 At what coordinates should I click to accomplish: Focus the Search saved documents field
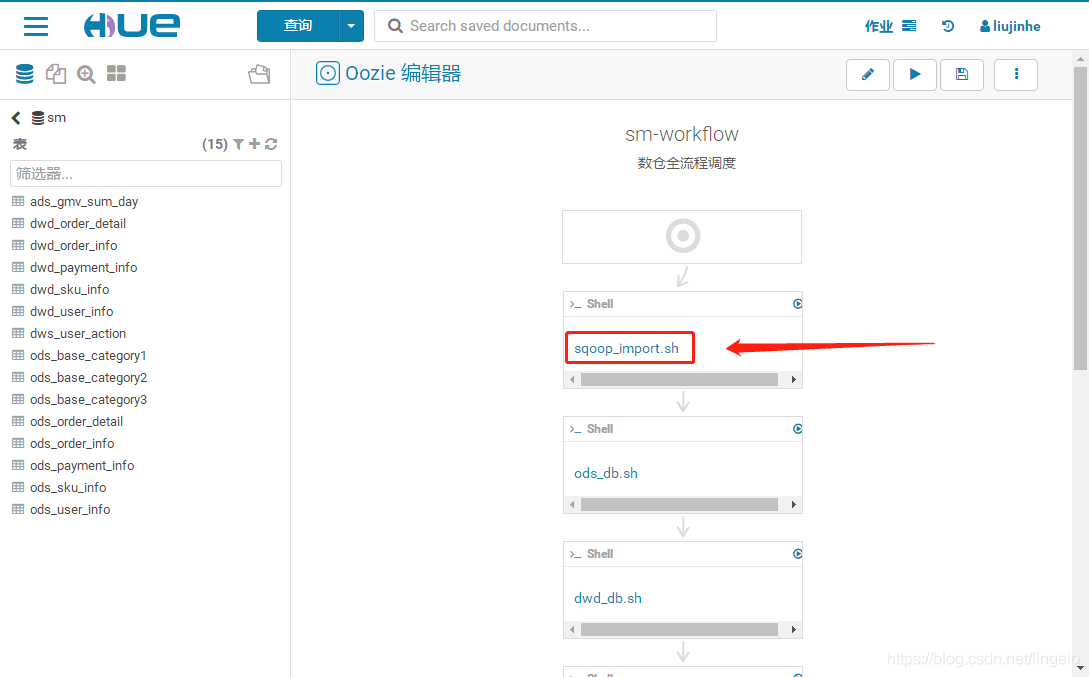[545, 26]
